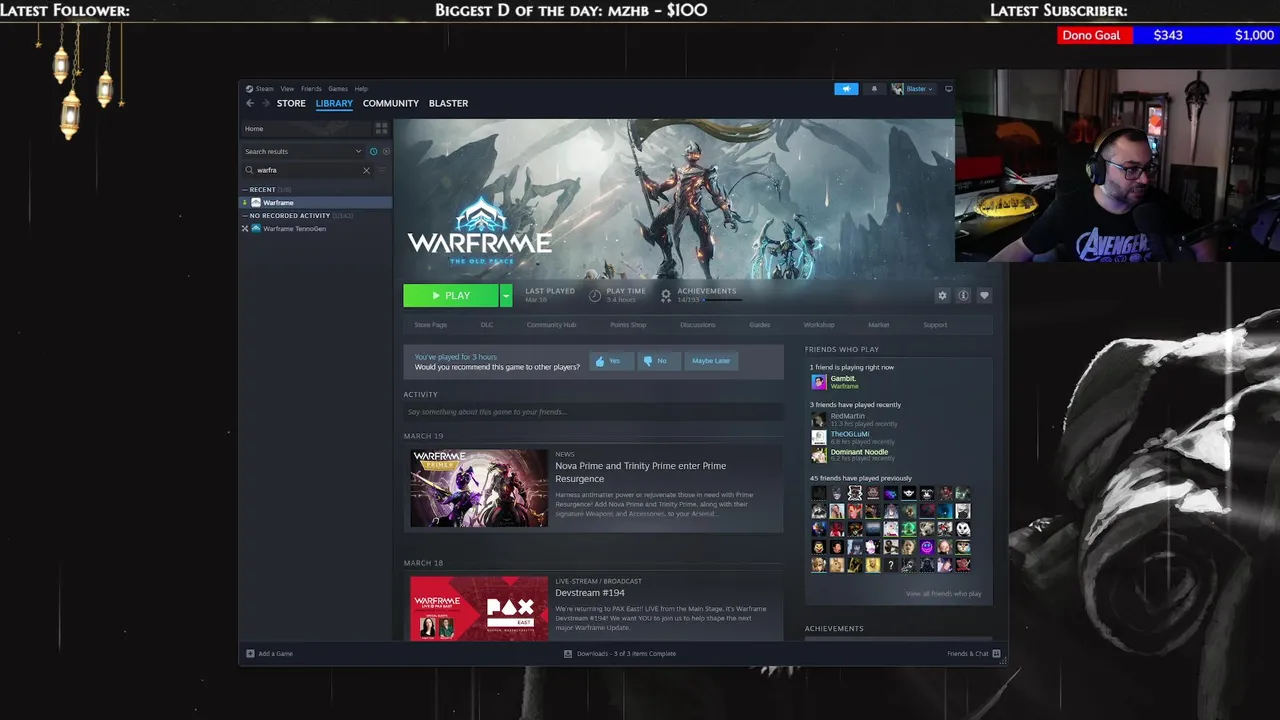Select Warframe in the library list
This screenshot has height=720, width=1280.
coord(316,202)
